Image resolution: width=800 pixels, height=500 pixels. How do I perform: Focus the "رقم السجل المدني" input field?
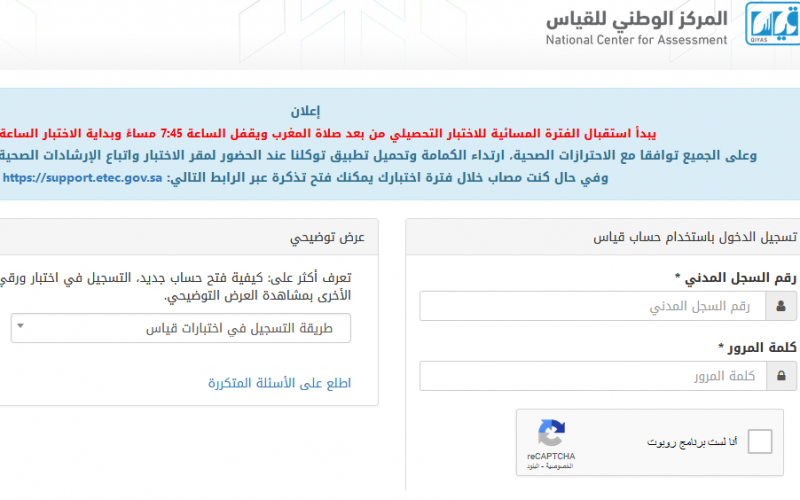(x=592, y=306)
